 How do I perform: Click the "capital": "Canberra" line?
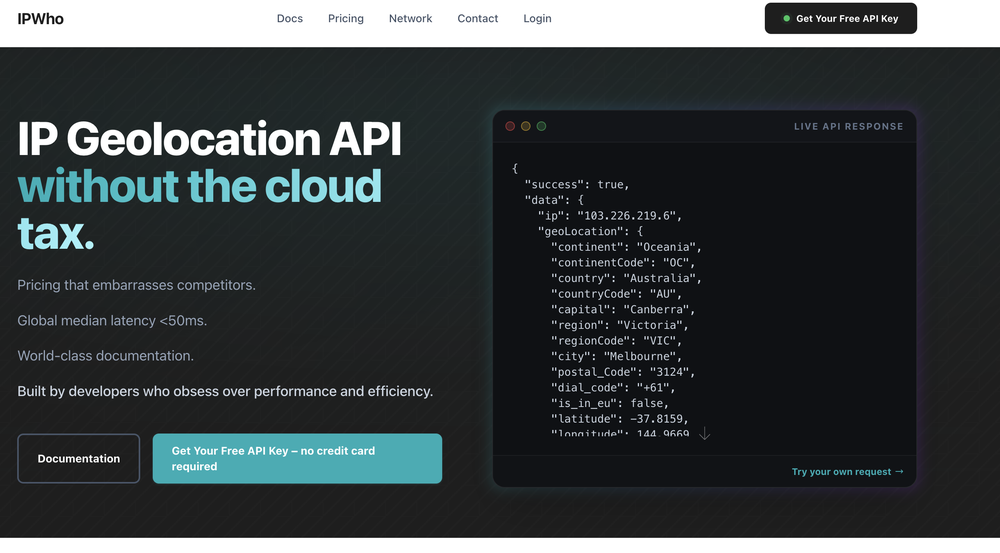(623, 309)
